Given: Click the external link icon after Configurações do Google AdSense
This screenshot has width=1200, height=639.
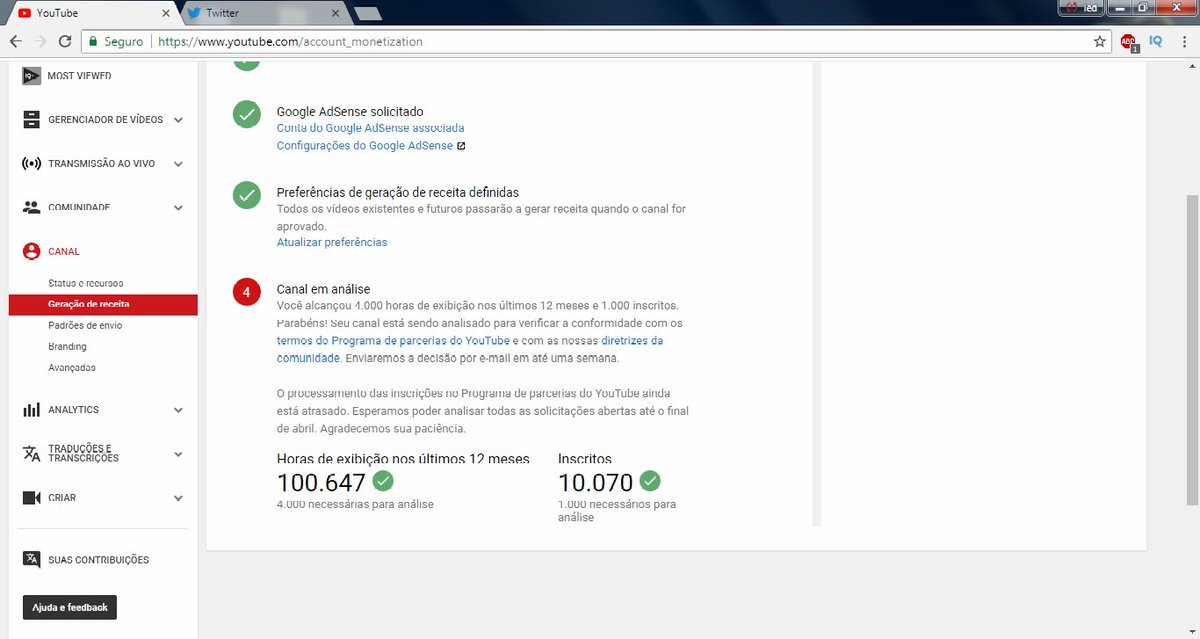Looking at the screenshot, I should click(461, 146).
